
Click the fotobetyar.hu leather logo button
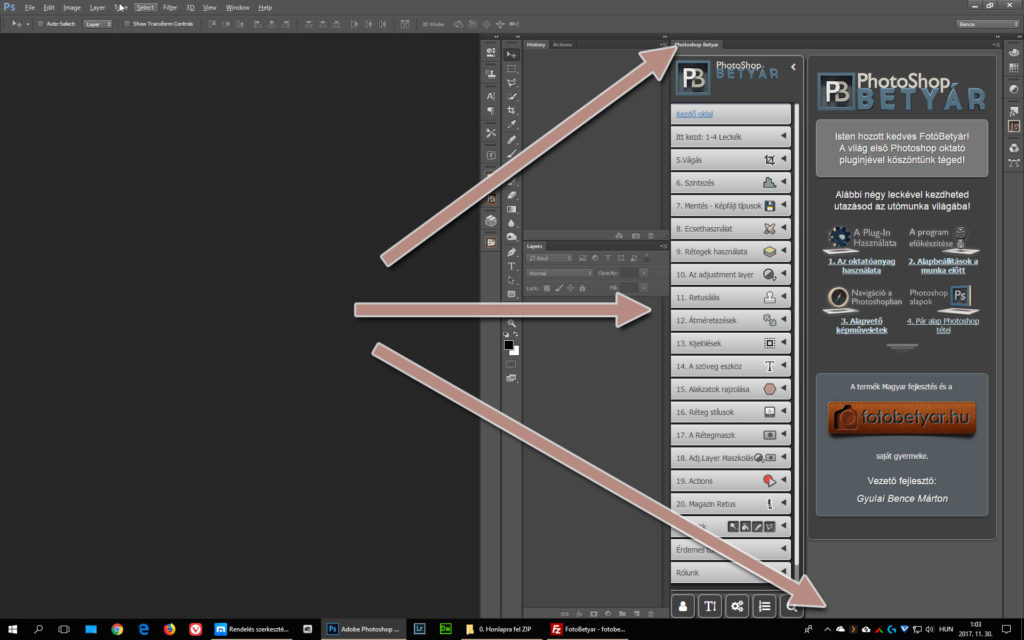(901, 419)
